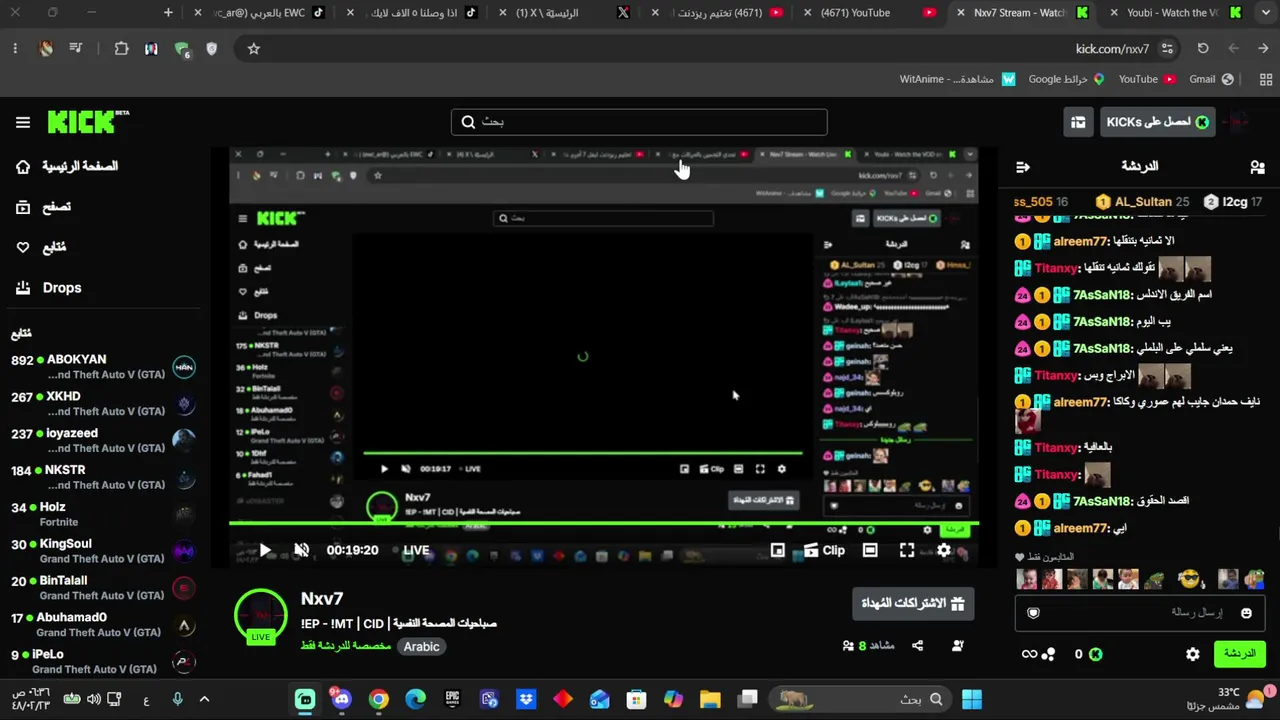Click the Kick search field
This screenshot has height=720, width=1280.
639,122
